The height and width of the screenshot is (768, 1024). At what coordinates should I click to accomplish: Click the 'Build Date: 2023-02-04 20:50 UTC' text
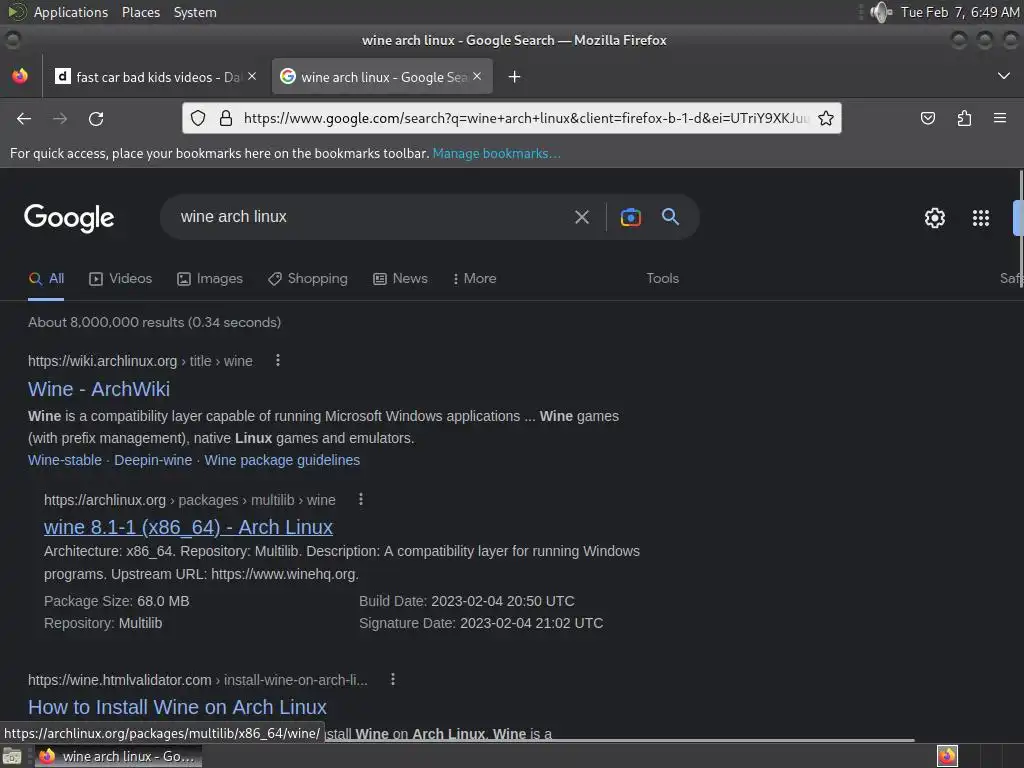466,601
